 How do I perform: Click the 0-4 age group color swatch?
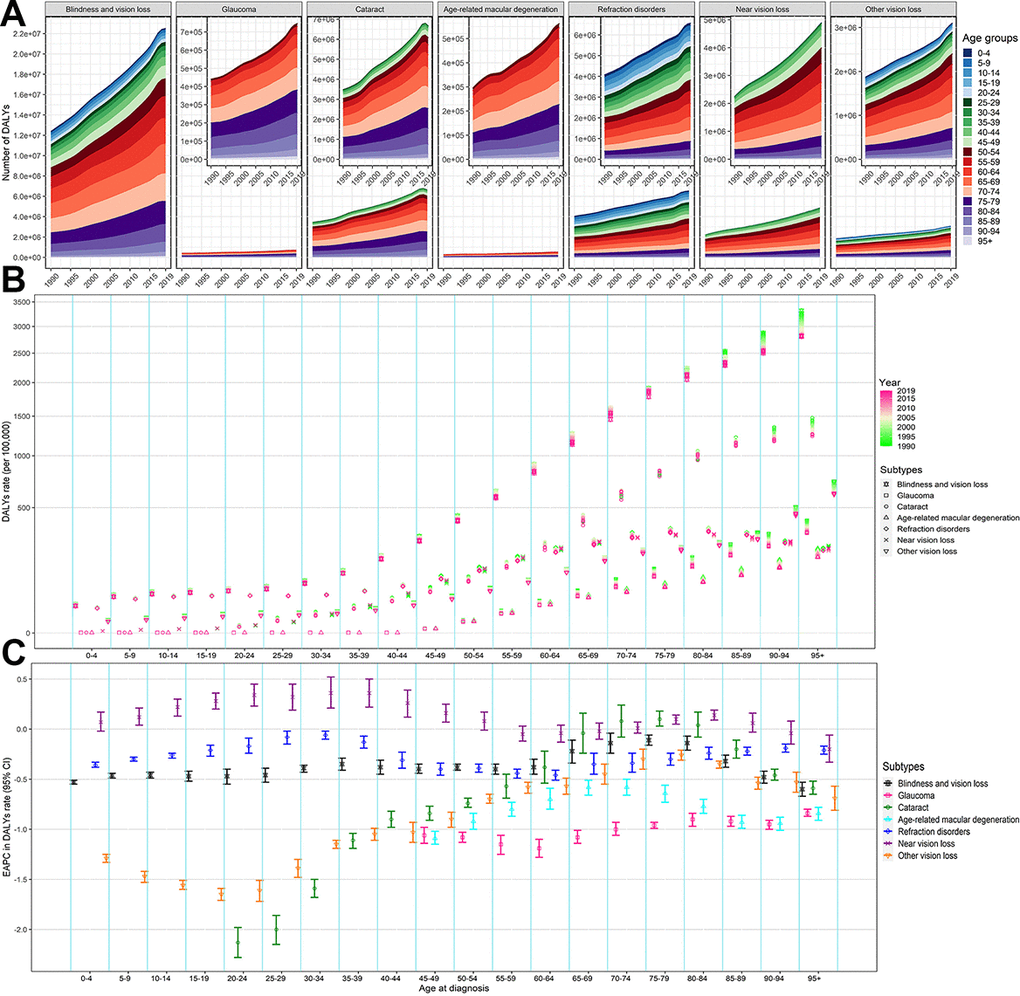pos(968,50)
